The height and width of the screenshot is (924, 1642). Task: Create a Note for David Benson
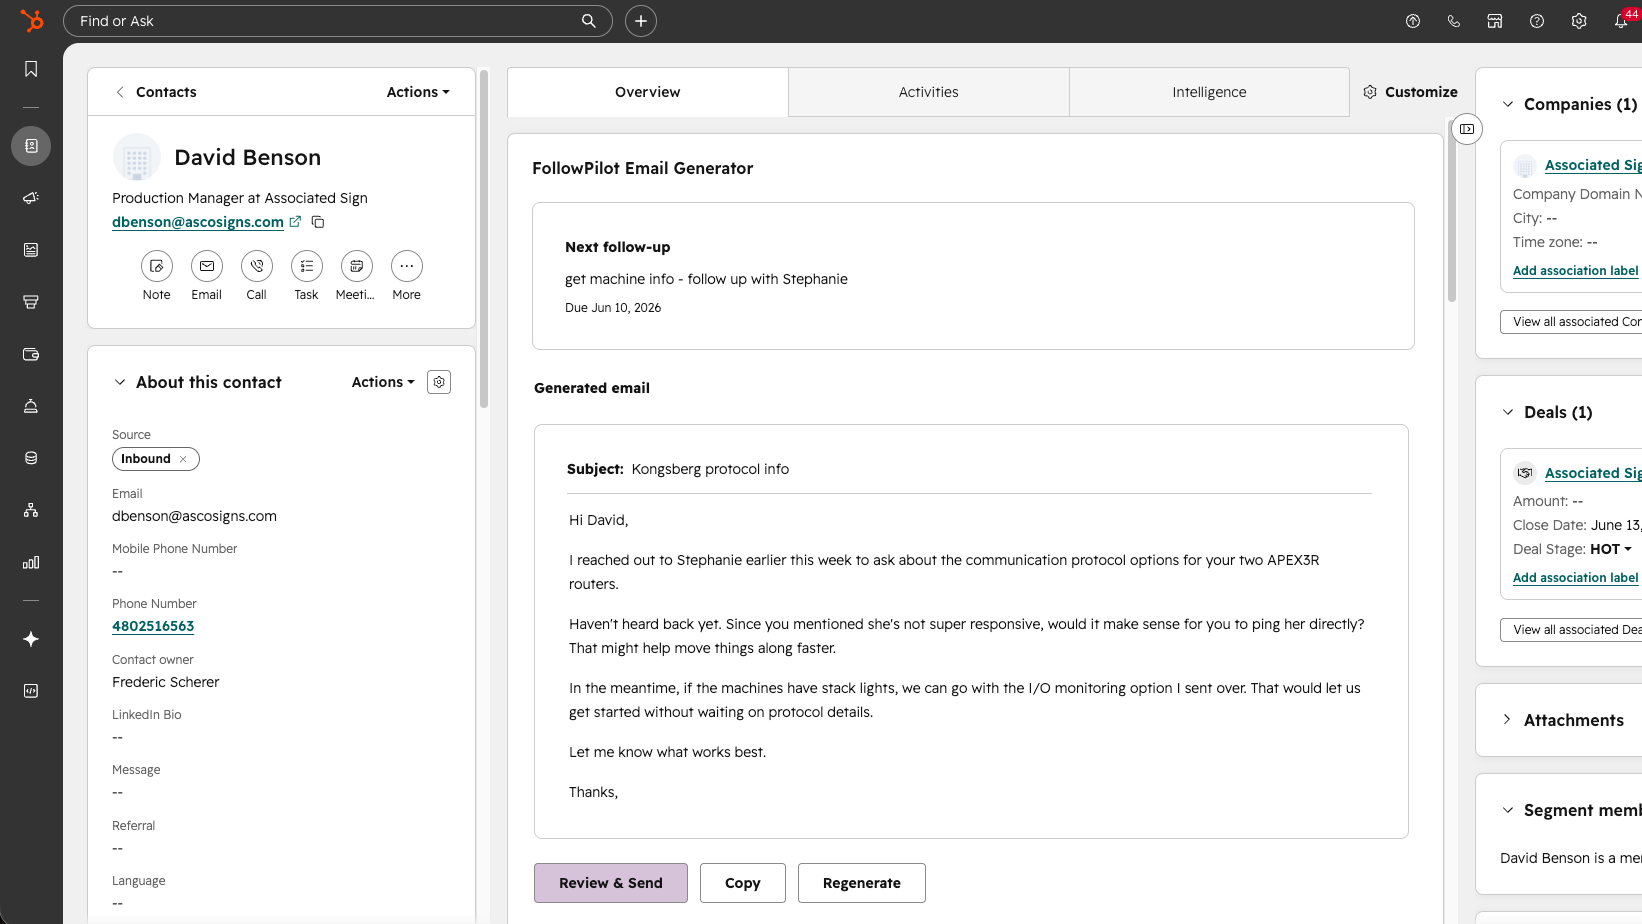(157, 266)
